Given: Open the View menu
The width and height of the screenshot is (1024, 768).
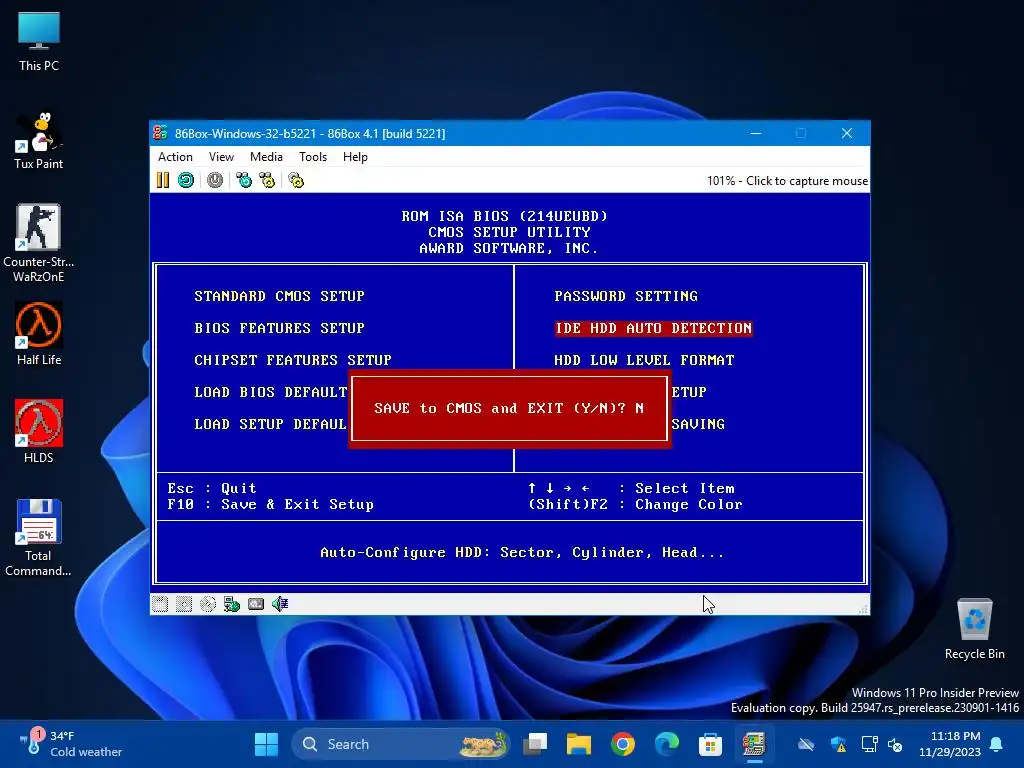Looking at the screenshot, I should [x=221, y=157].
